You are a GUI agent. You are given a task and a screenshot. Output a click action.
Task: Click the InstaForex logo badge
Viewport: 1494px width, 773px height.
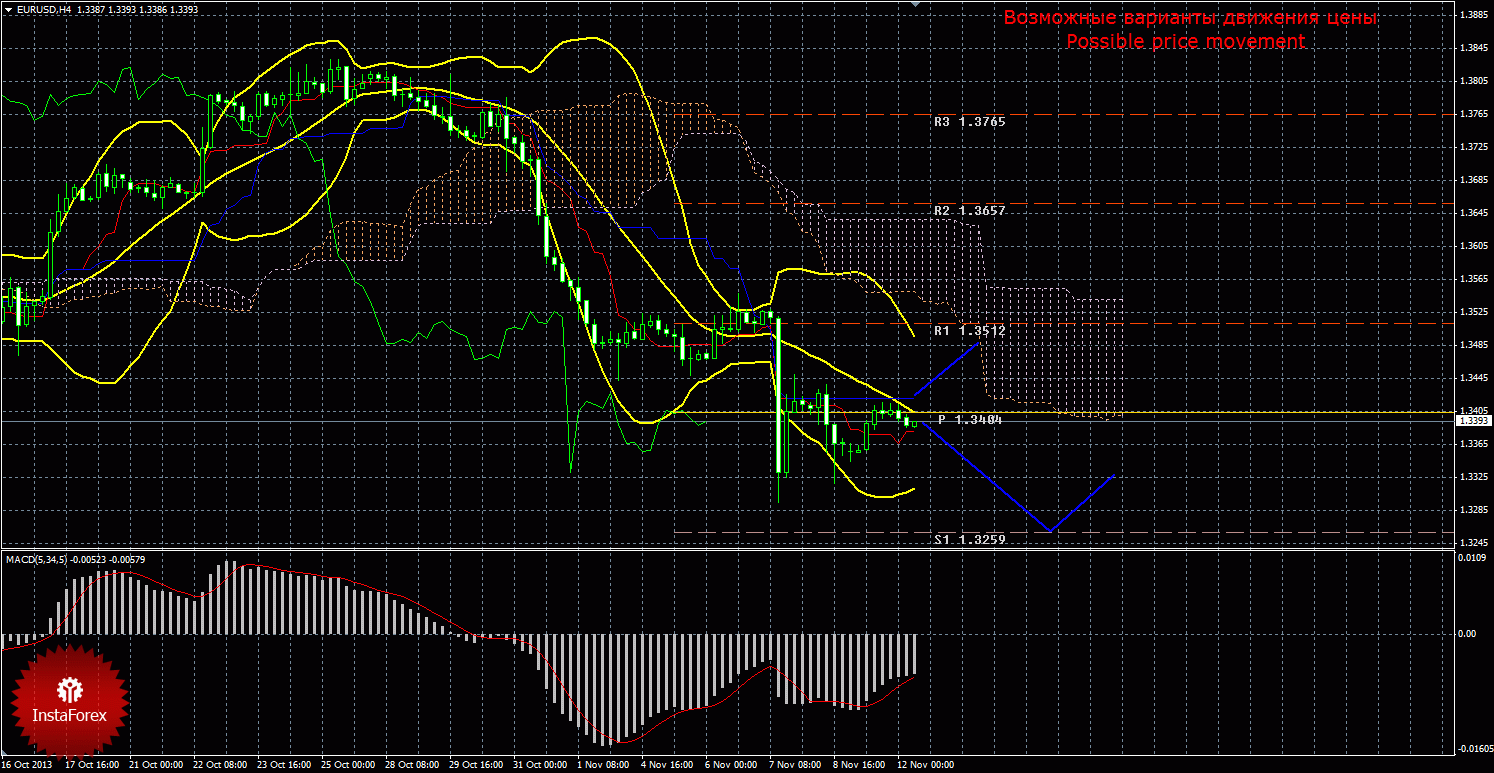coord(69,698)
